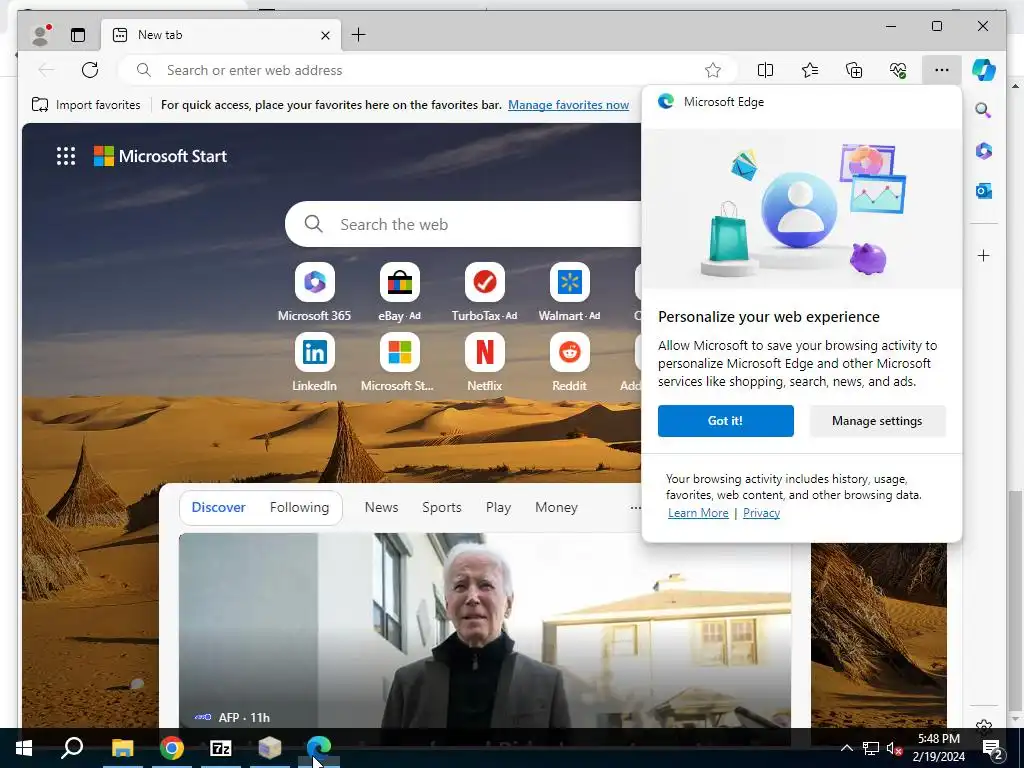Open File Explorer from the taskbar
Viewport: 1024px width, 768px height.
pyautogui.click(x=122, y=748)
